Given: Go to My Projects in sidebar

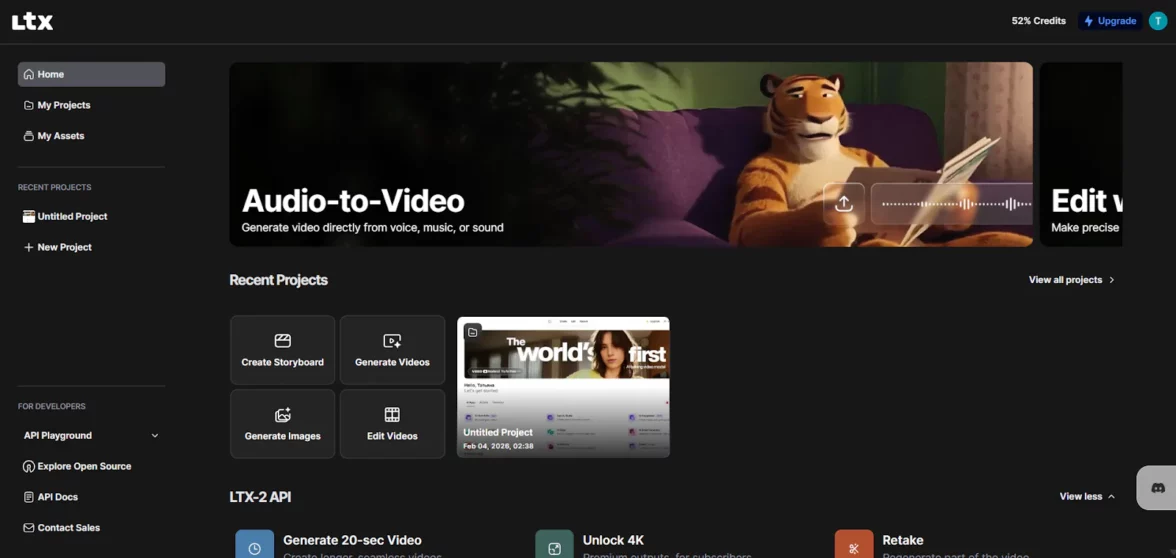Looking at the screenshot, I should [x=64, y=105].
